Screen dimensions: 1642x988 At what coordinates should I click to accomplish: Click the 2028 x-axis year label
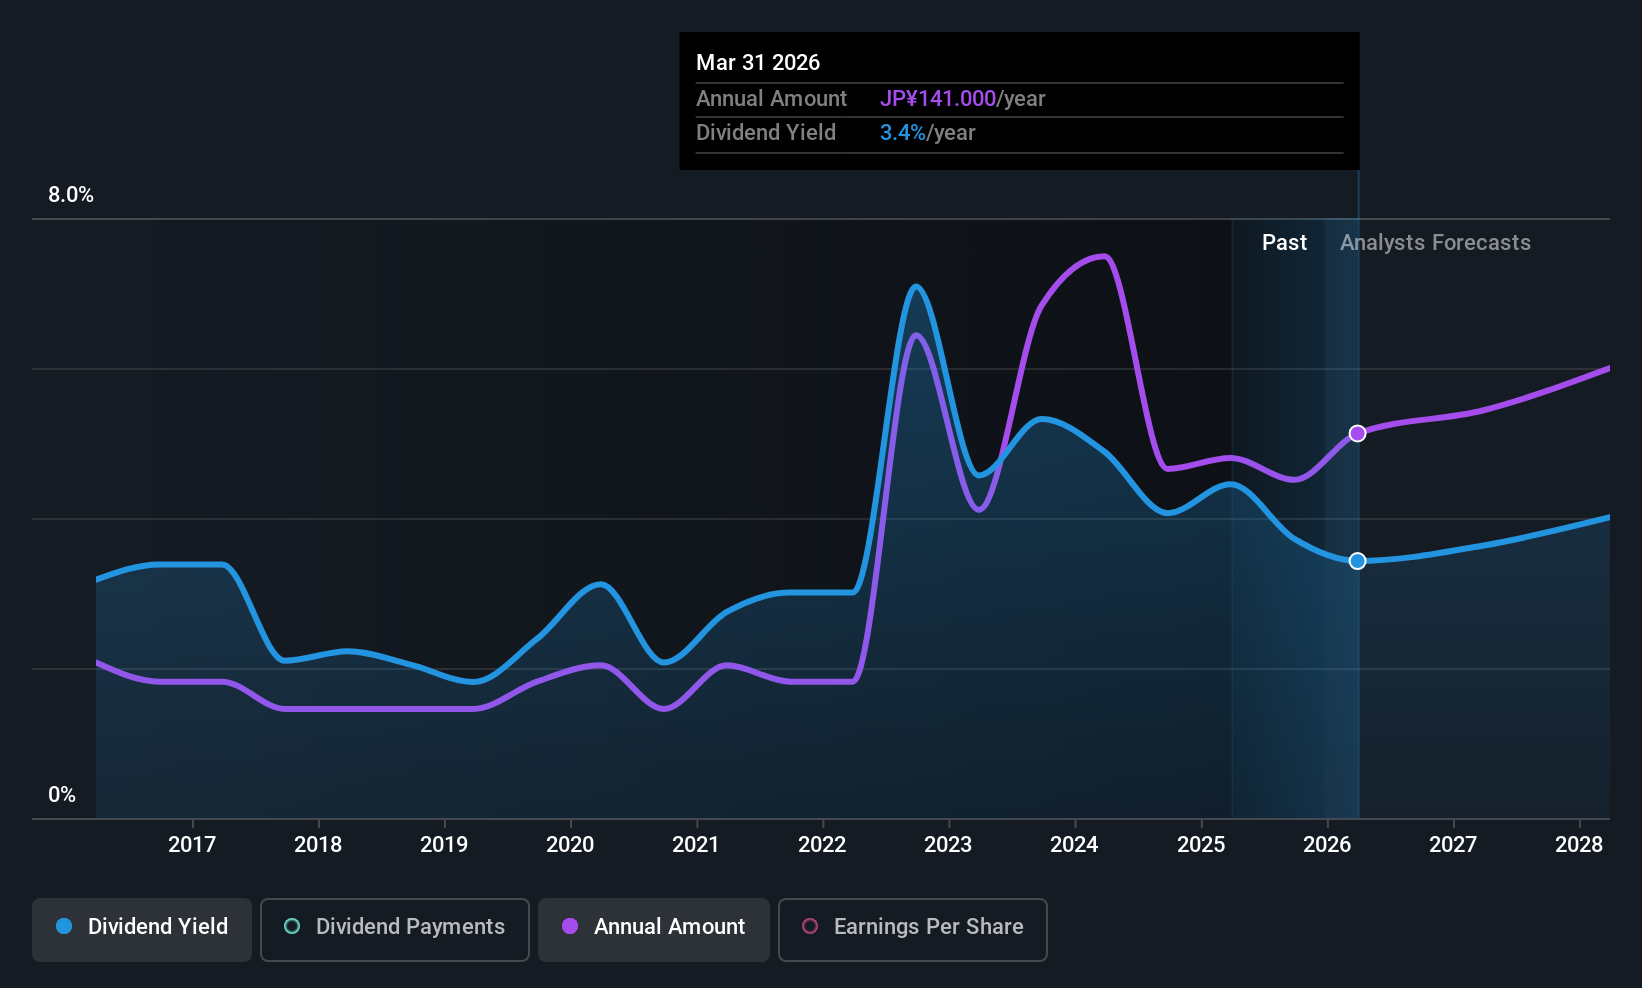point(1579,844)
